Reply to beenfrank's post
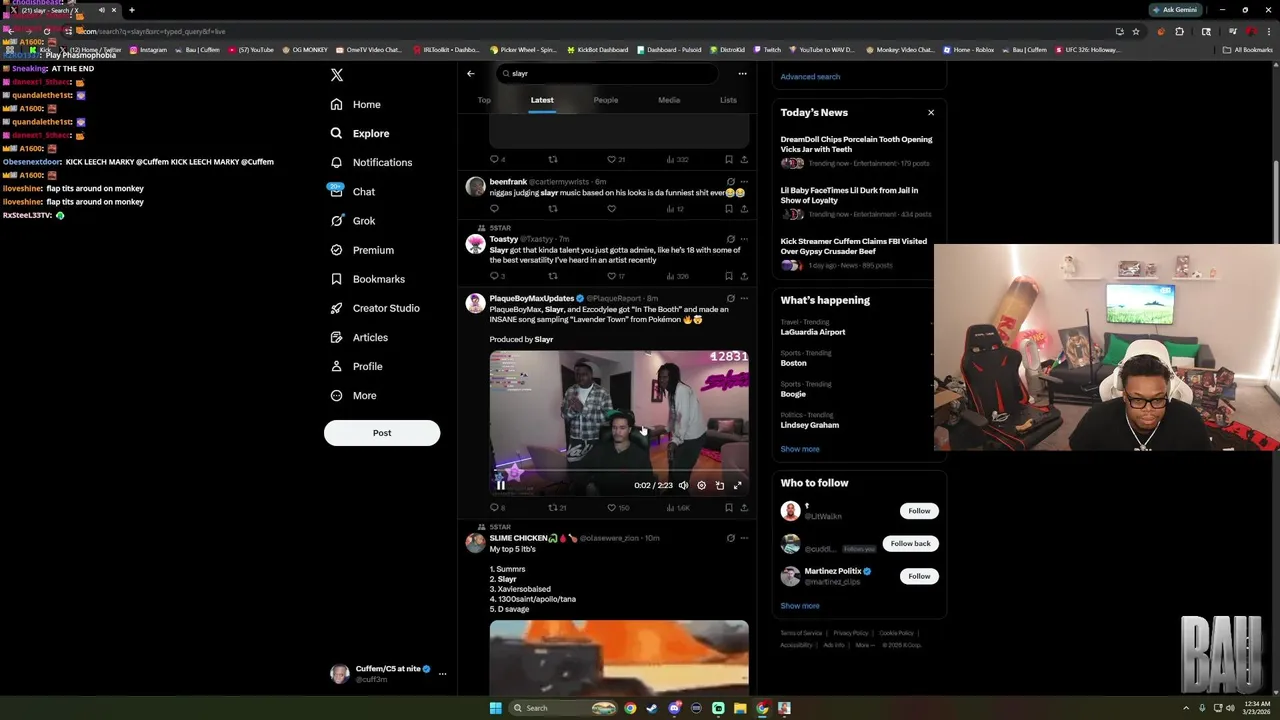The height and width of the screenshot is (720, 1280). point(494,209)
